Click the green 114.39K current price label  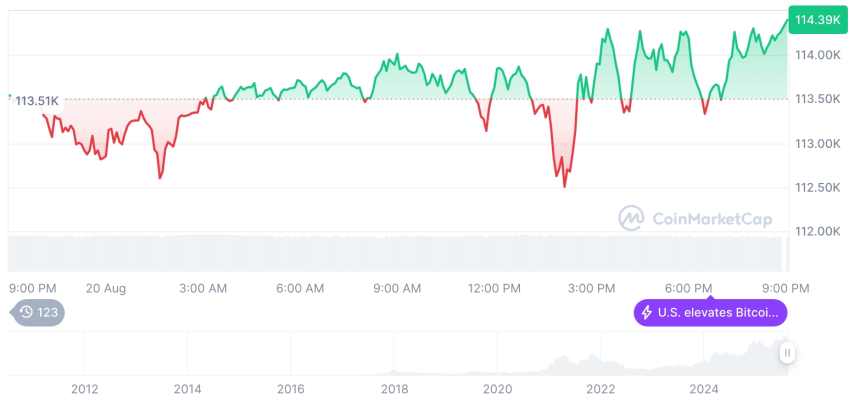[x=816, y=20]
